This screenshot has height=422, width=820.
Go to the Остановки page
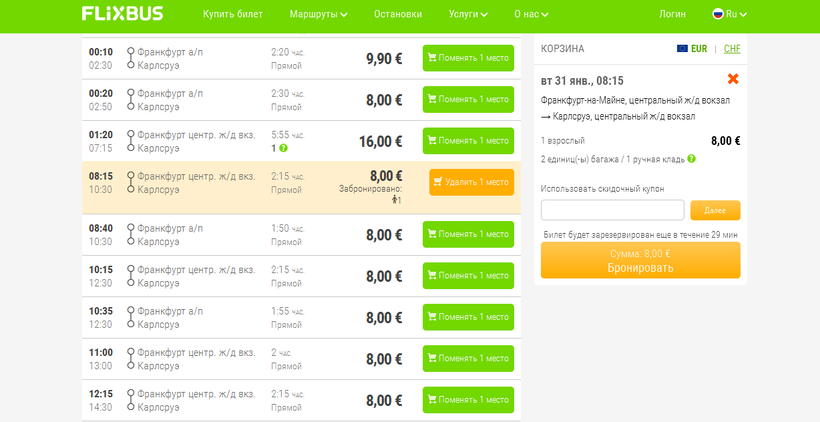(x=398, y=14)
